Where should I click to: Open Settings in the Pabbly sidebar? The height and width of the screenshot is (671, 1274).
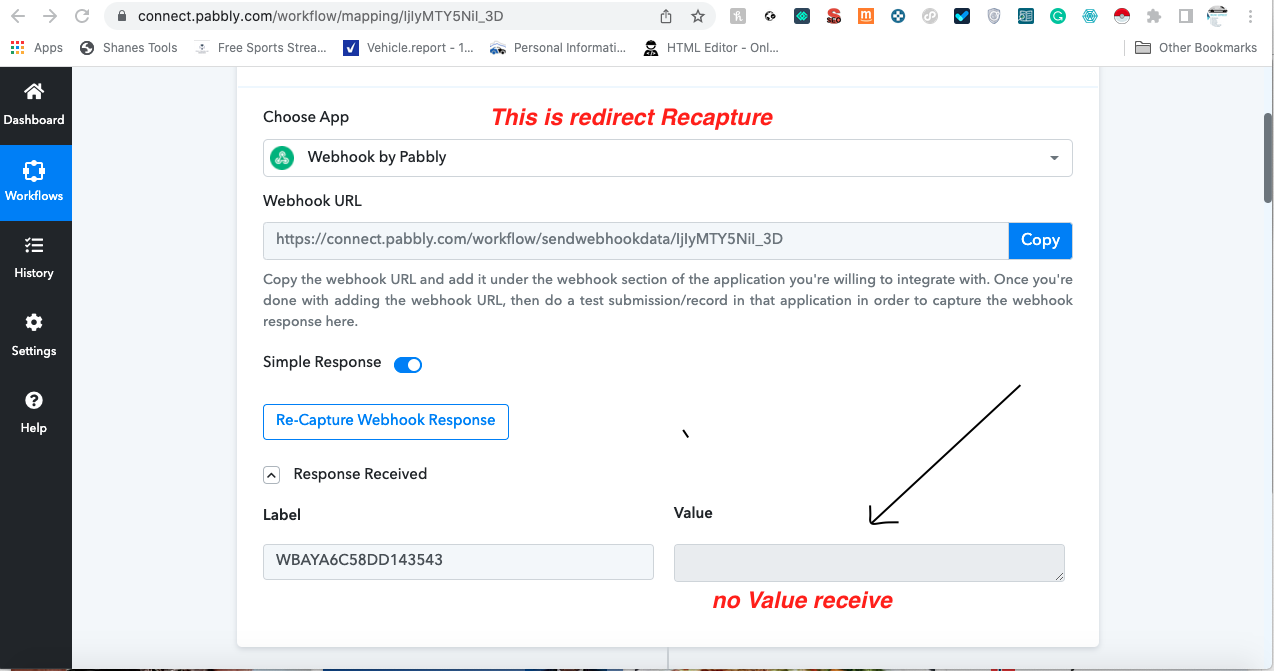click(34, 335)
